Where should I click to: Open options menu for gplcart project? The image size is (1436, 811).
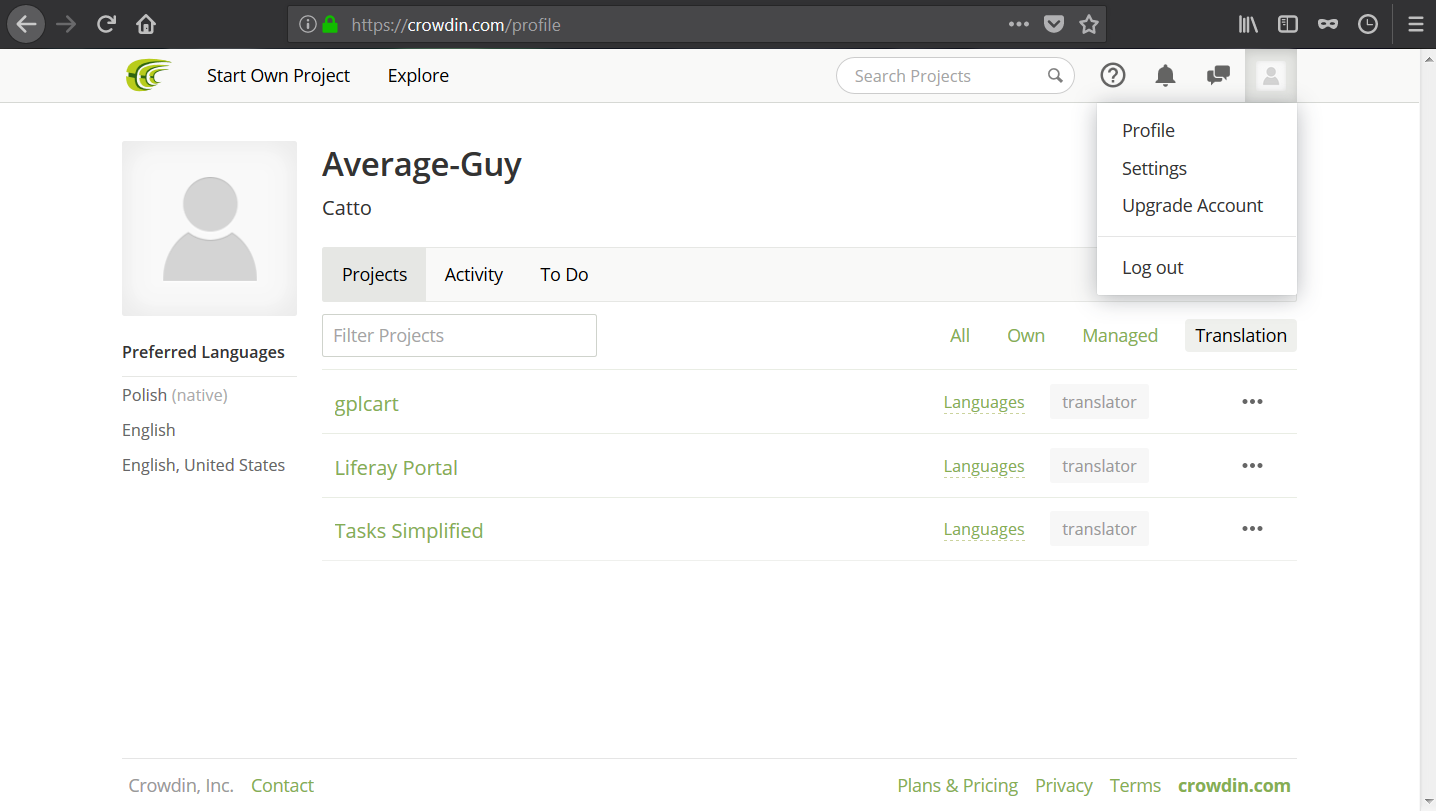(x=1252, y=402)
